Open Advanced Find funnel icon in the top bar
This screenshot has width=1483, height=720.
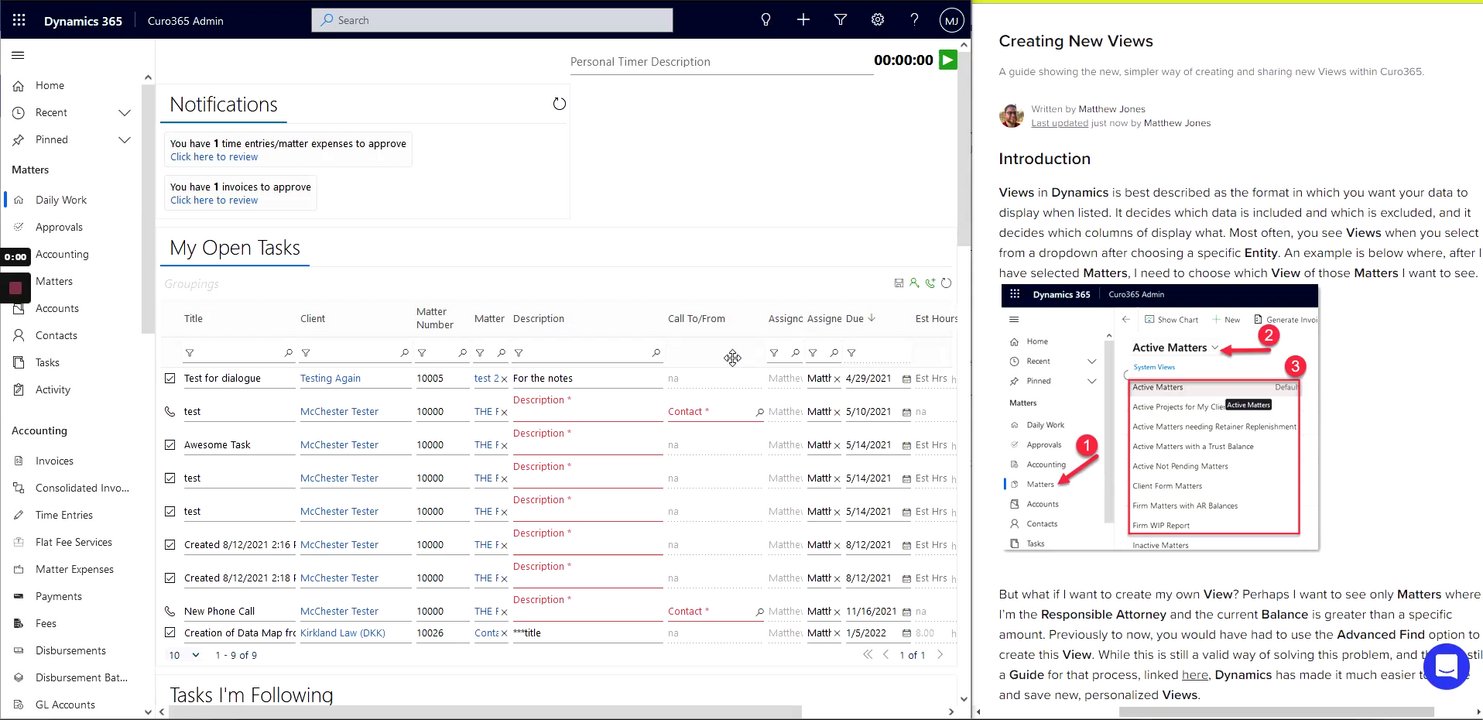tap(840, 20)
